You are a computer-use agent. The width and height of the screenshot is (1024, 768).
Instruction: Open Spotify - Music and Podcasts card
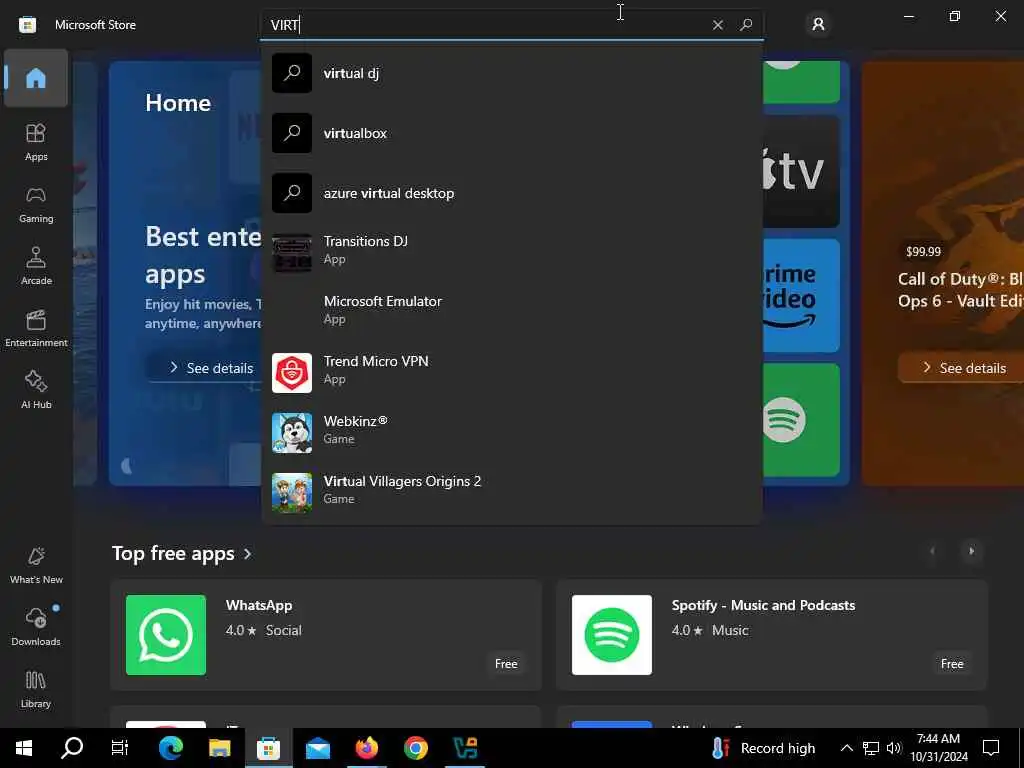click(771, 635)
